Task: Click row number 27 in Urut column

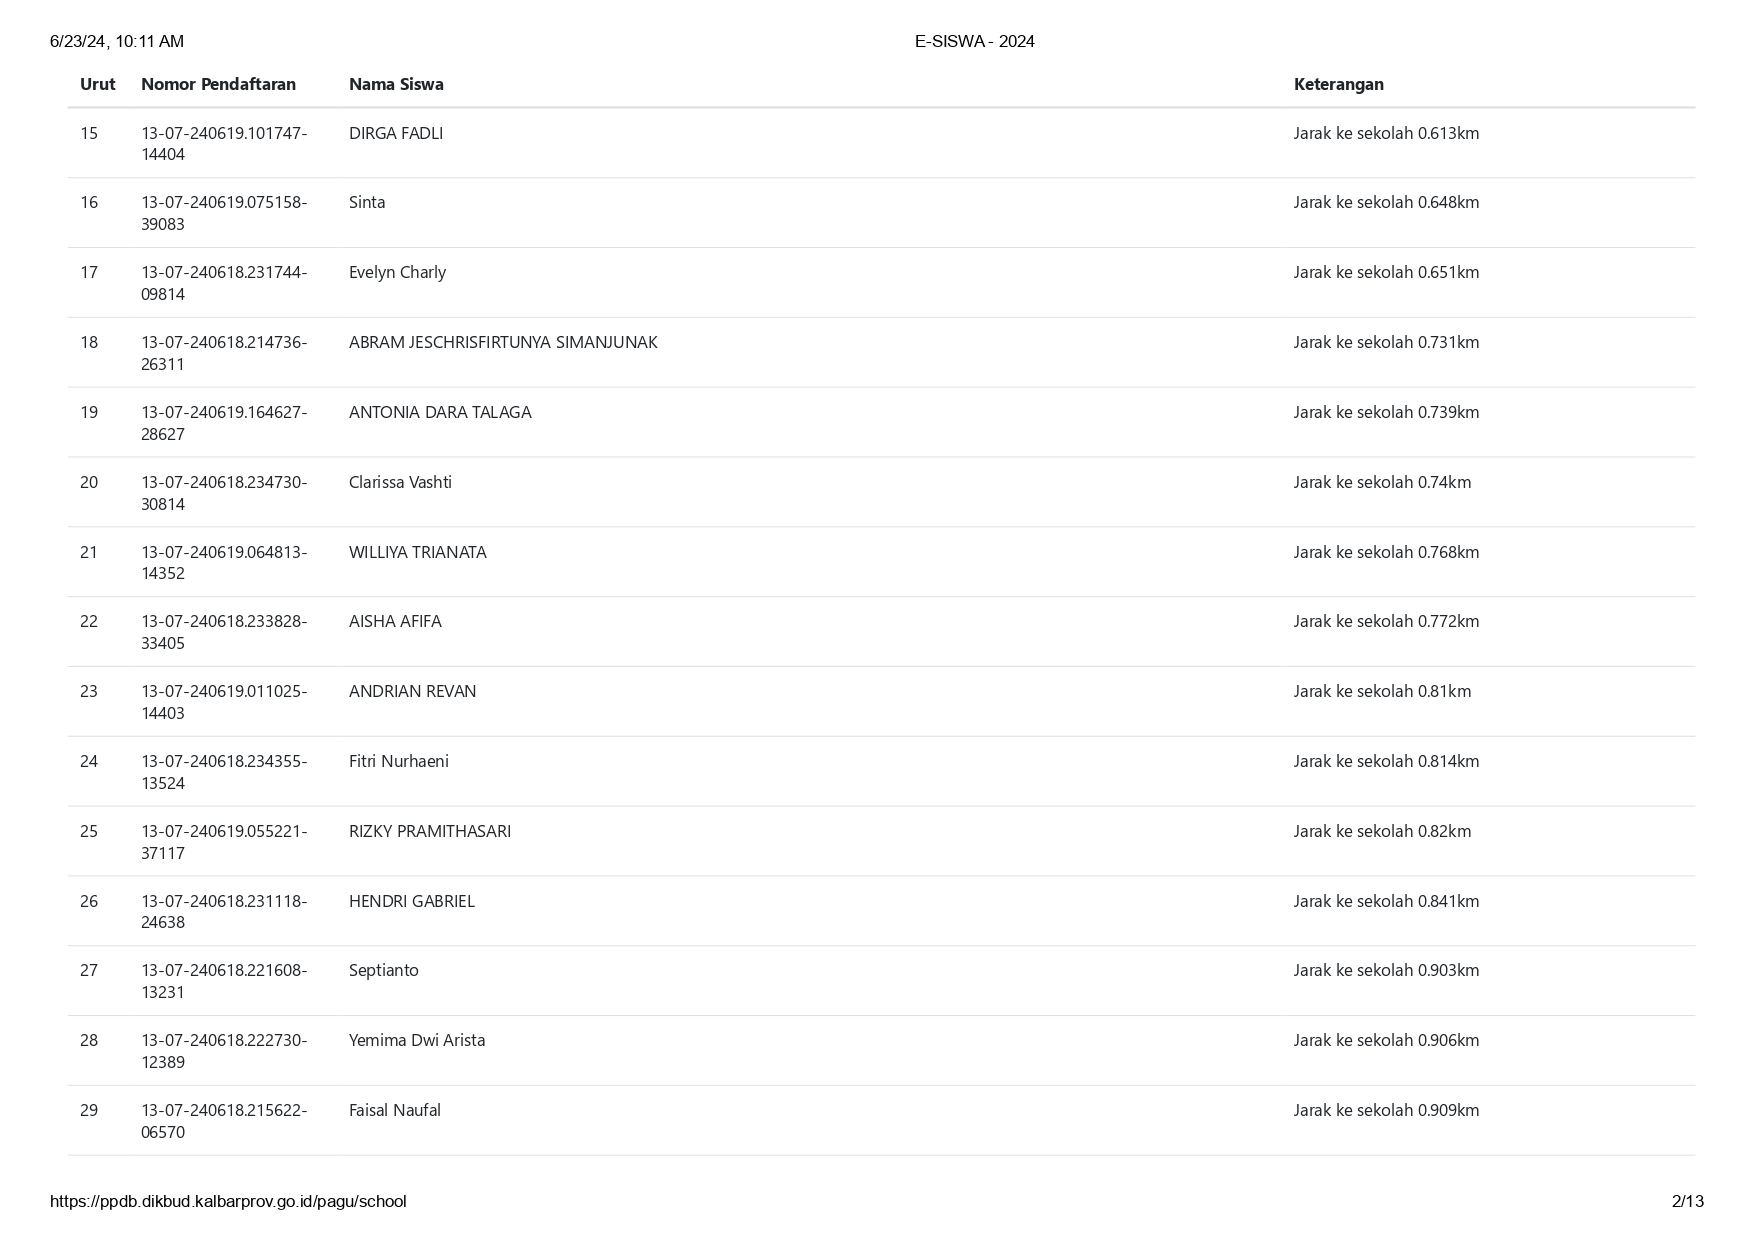Action: coord(89,970)
